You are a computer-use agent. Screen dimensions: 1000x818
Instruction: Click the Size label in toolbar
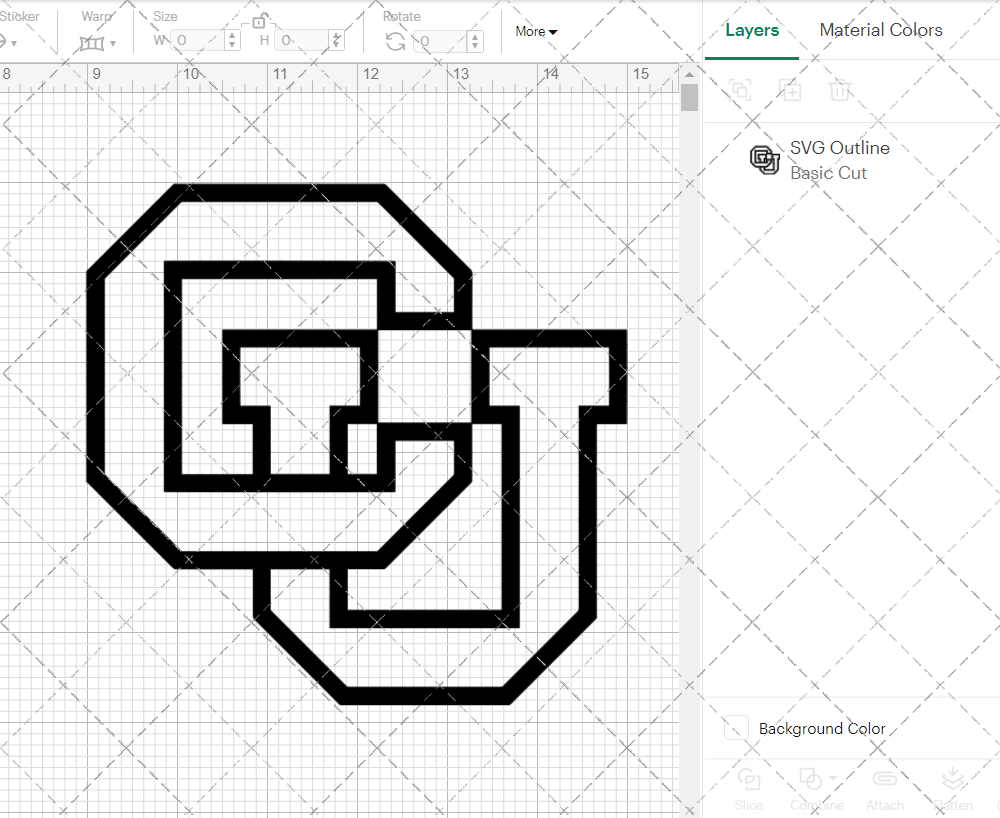(165, 17)
